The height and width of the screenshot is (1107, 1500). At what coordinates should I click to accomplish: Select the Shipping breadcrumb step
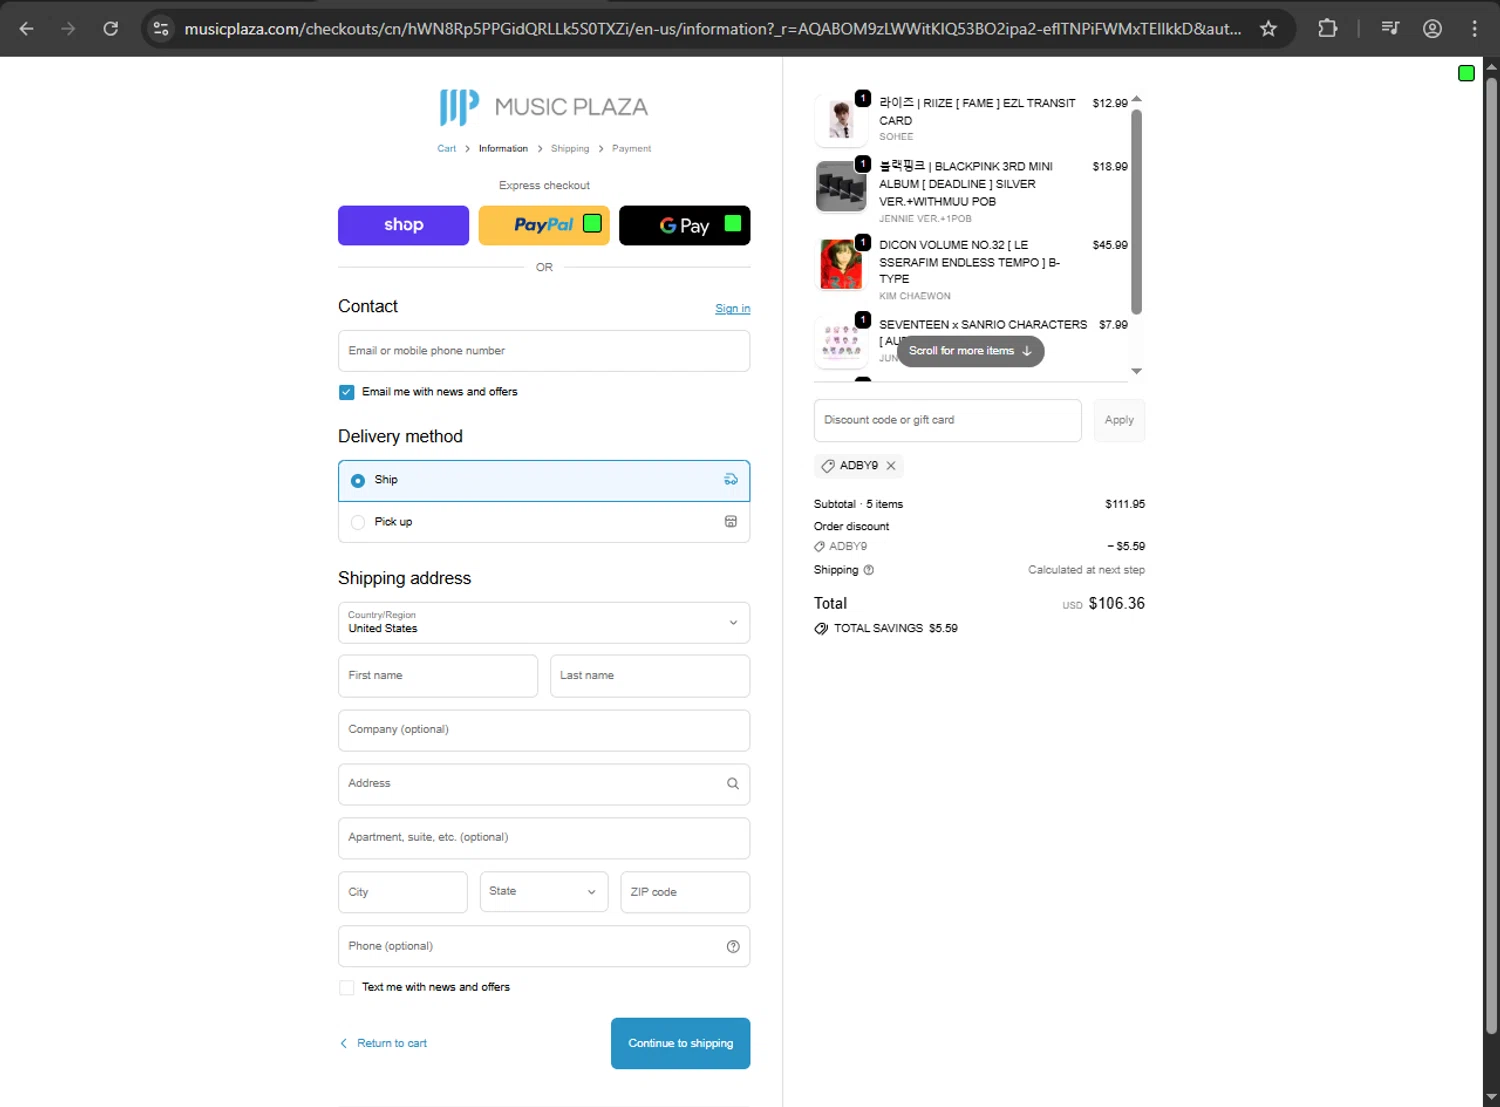coord(570,149)
